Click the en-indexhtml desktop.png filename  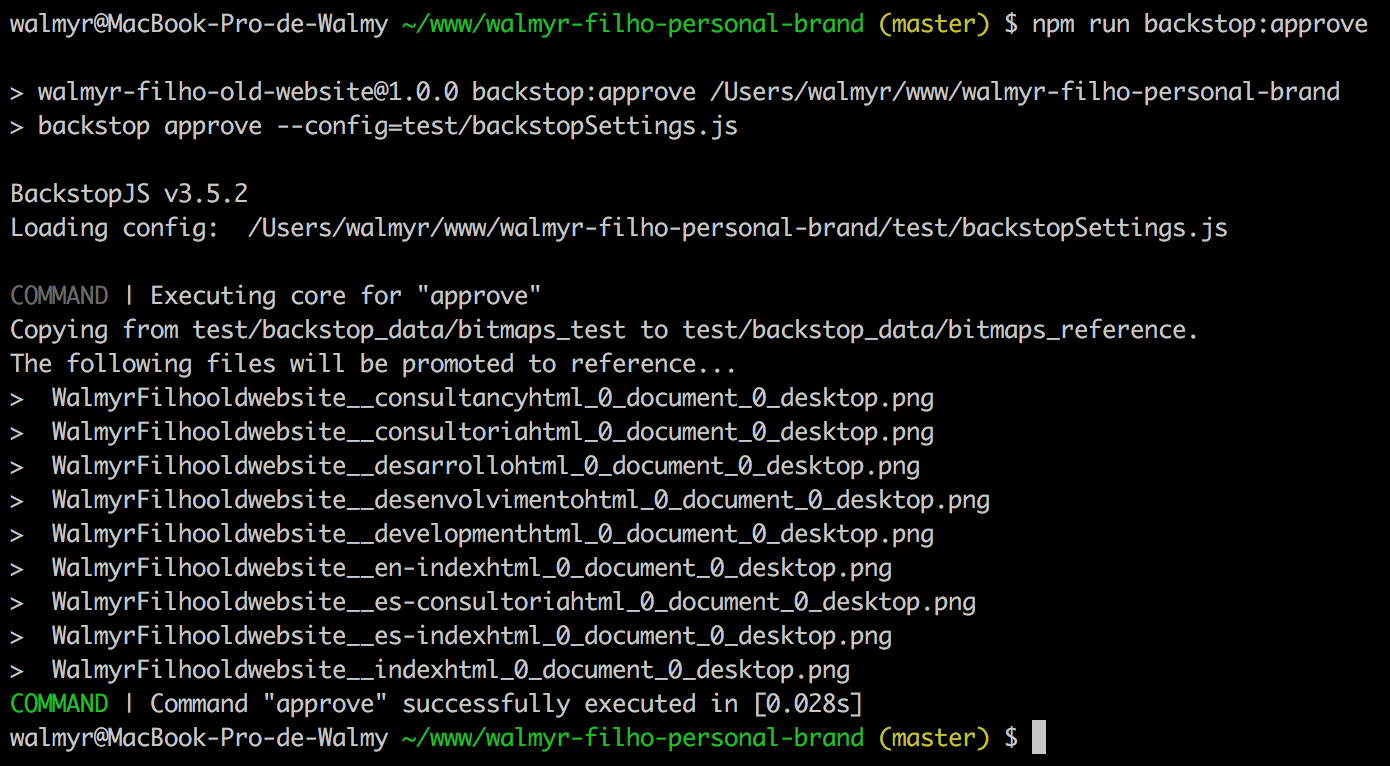(471, 568)
